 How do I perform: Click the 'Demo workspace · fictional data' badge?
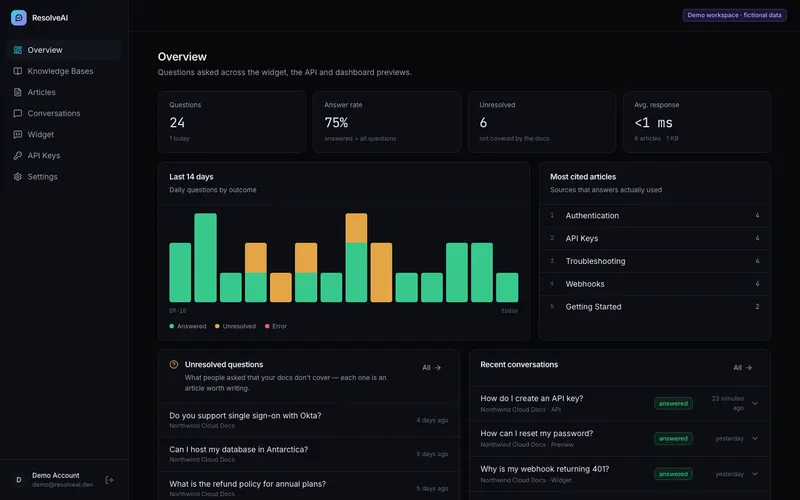tap(734, 15)
